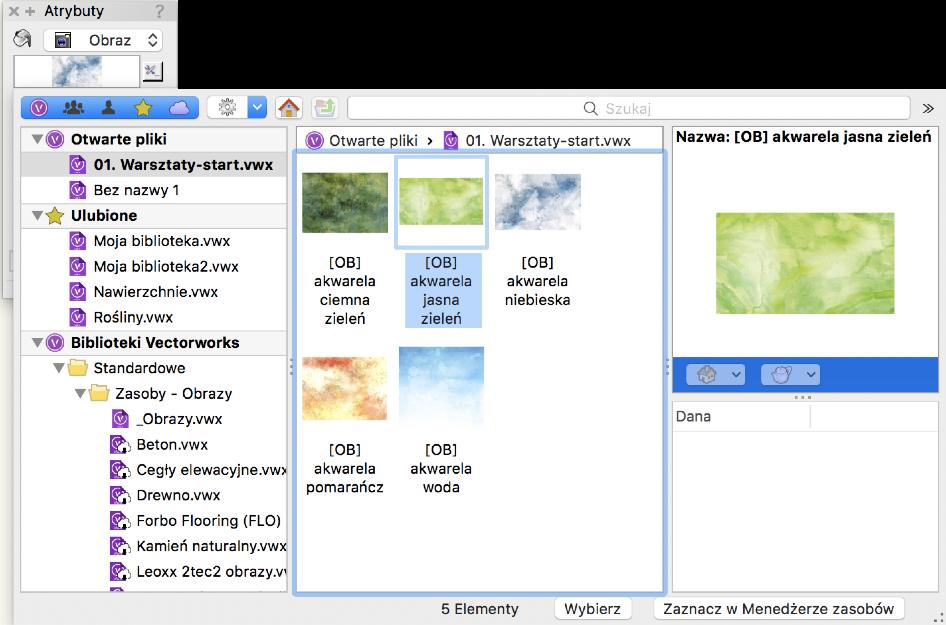Click Ulubione star icon in tree

(x=55, y=215)
